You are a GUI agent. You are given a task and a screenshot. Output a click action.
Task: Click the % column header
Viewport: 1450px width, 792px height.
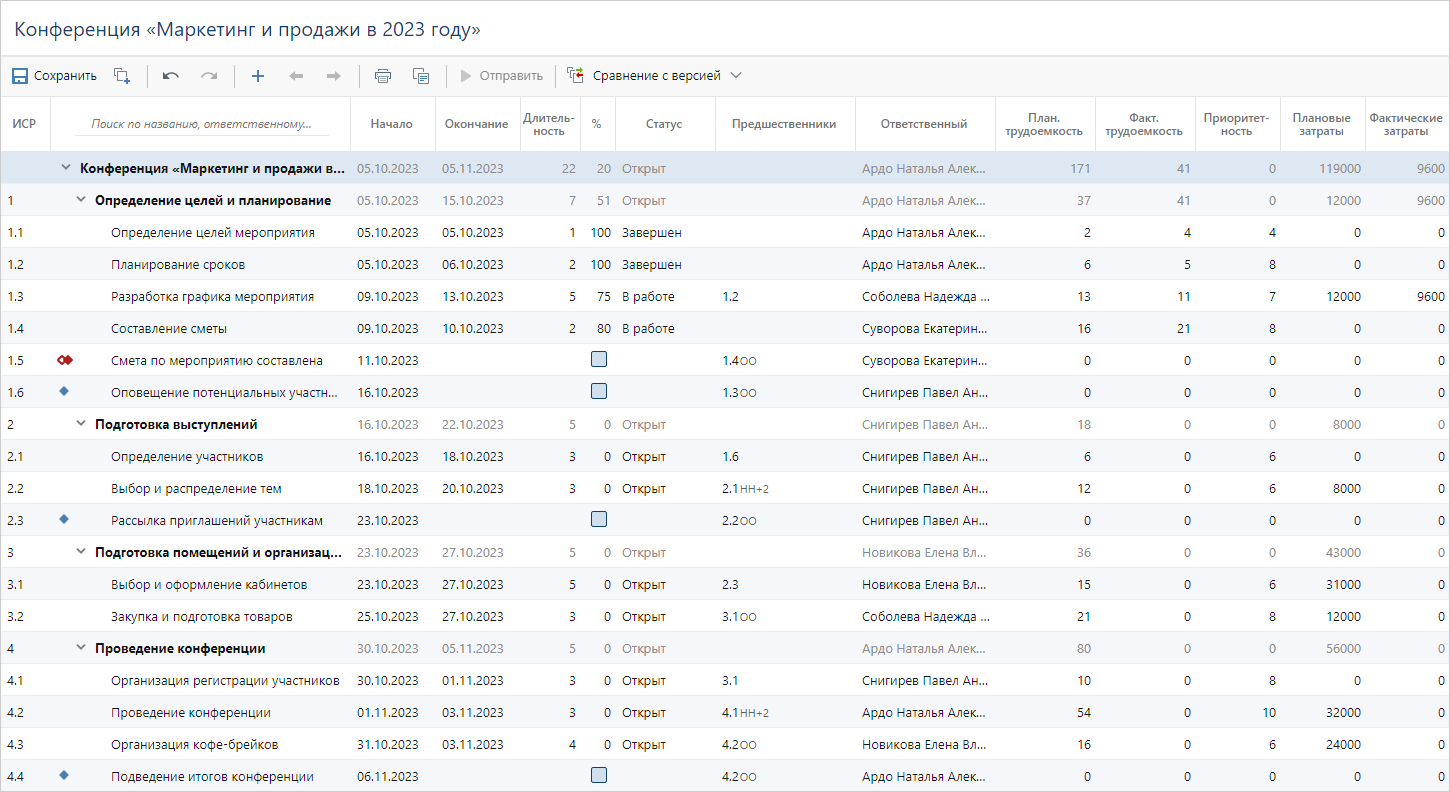(597, 124)
